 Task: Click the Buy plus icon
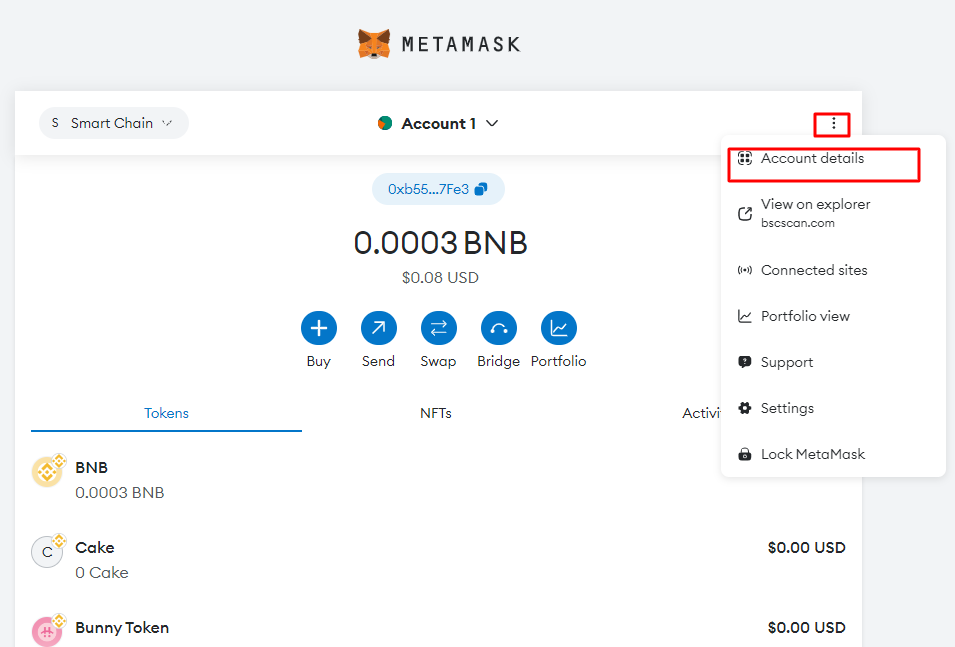(x=319, y=328)
